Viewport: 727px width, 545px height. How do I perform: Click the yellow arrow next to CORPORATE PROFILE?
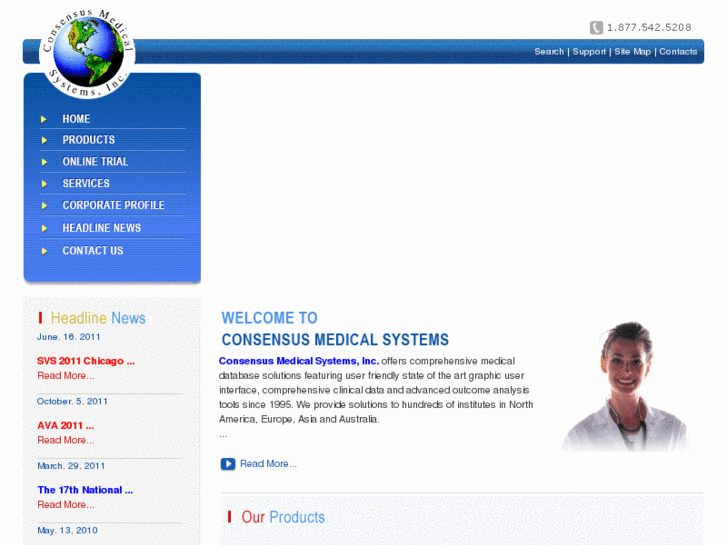(x=44, y=205)
